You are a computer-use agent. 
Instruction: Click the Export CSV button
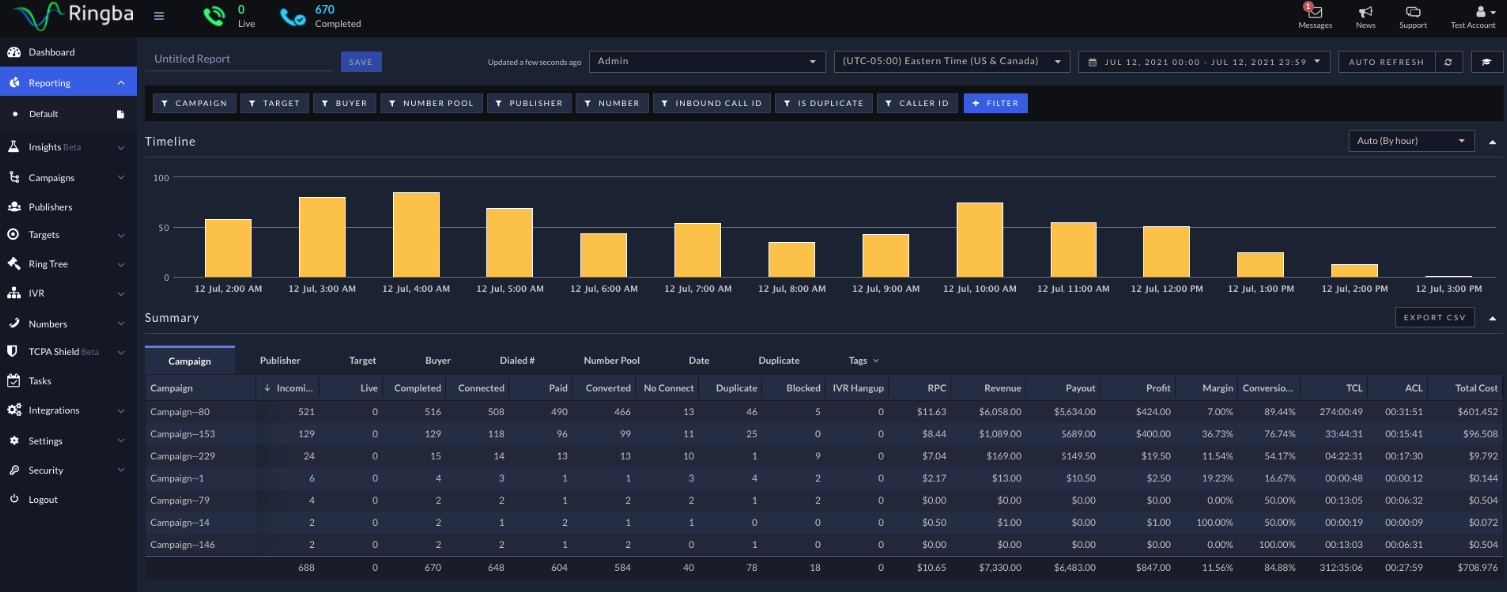pyautogui.click(x=1434, y=318)
